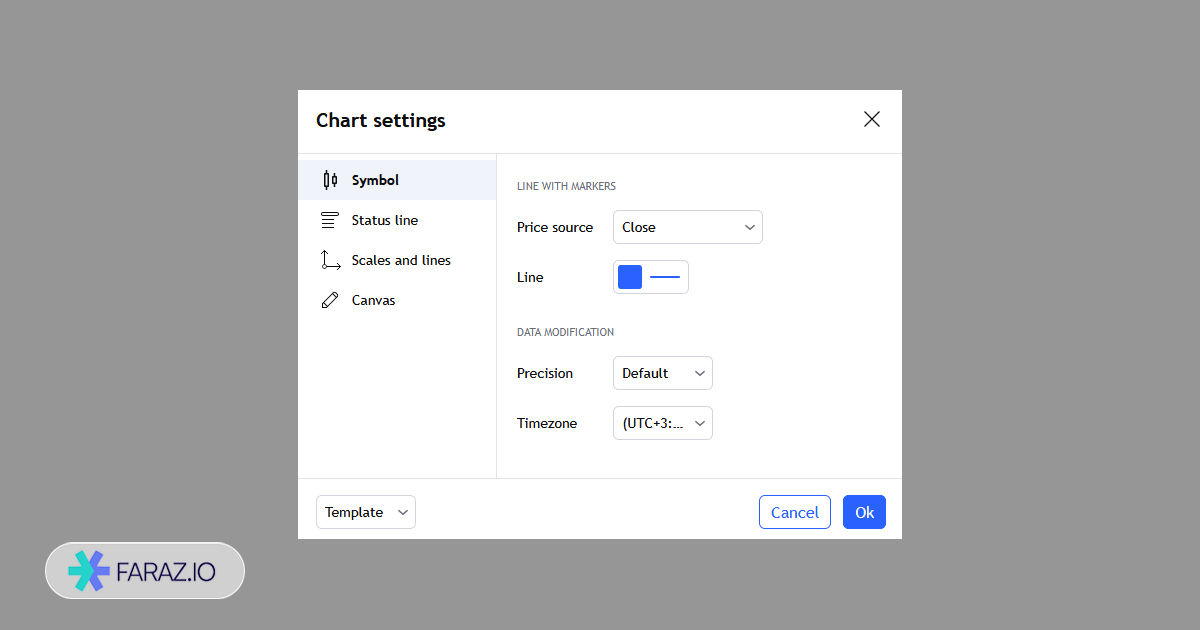Switch to the Status line tab
The image size is (1200, 630).
click(x=385, y=220)
